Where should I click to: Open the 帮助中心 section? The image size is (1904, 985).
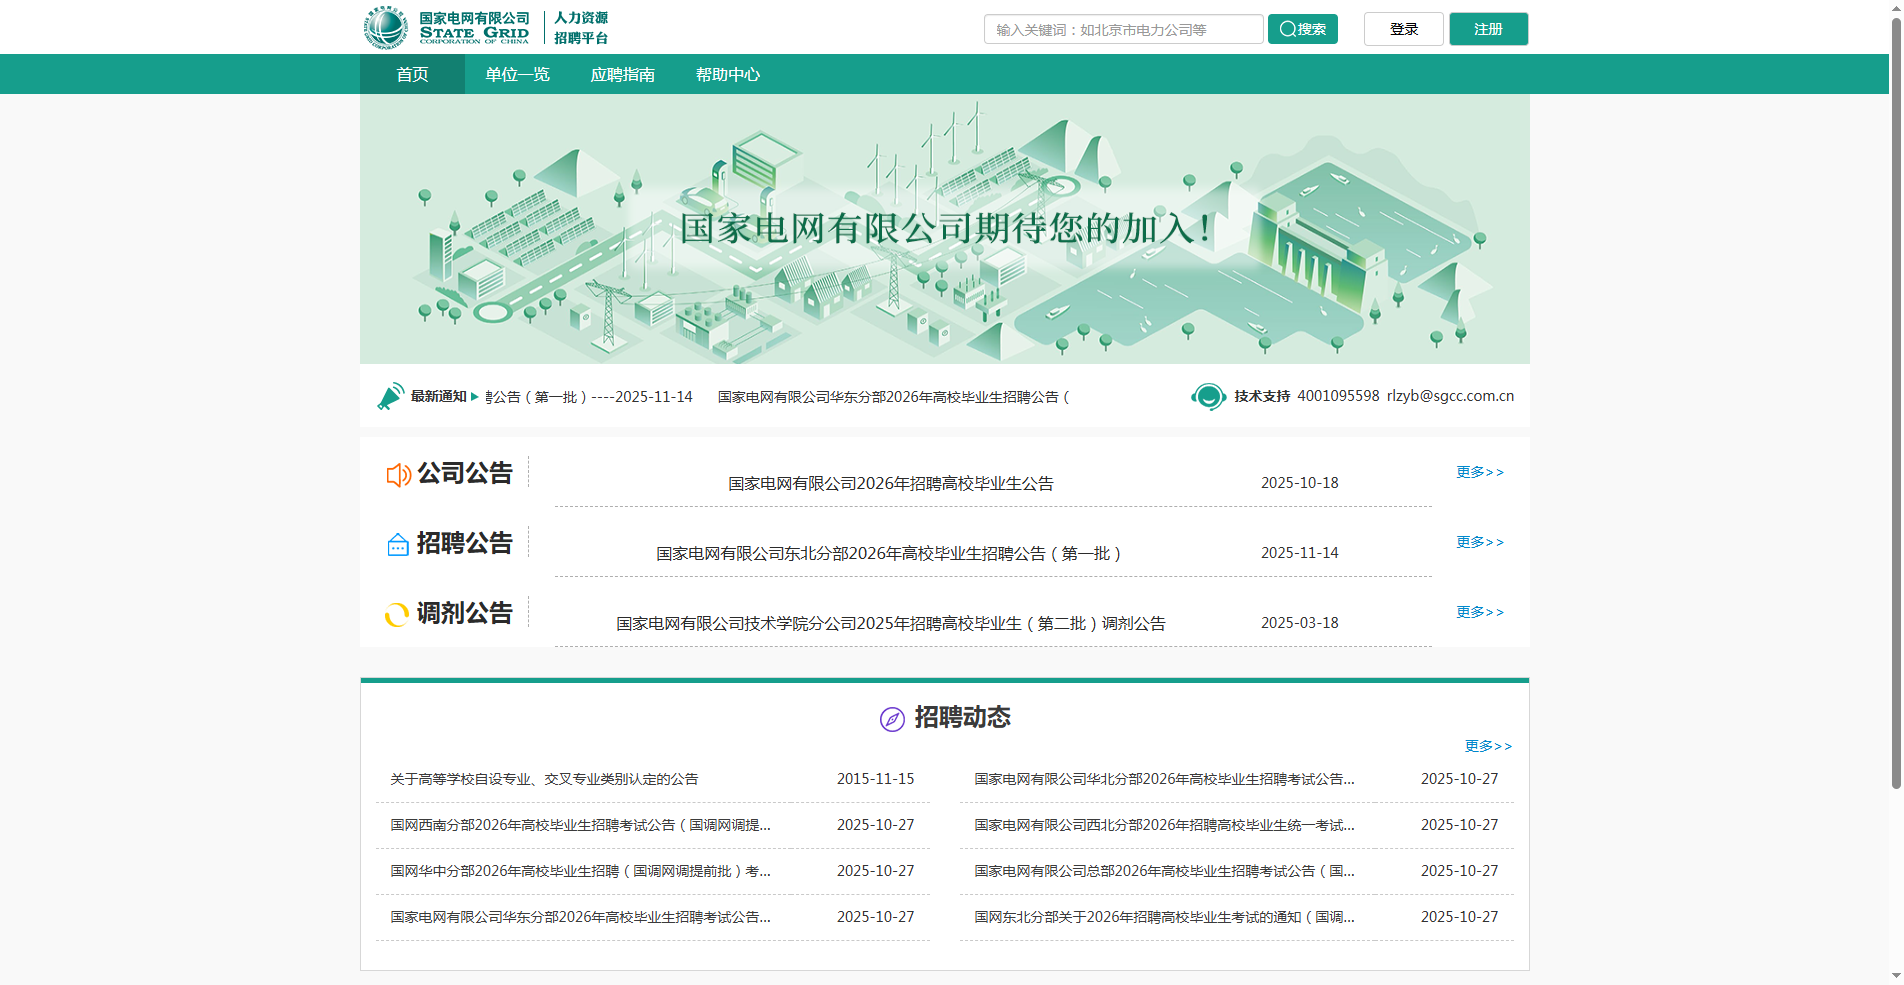(x=729, y=74)
